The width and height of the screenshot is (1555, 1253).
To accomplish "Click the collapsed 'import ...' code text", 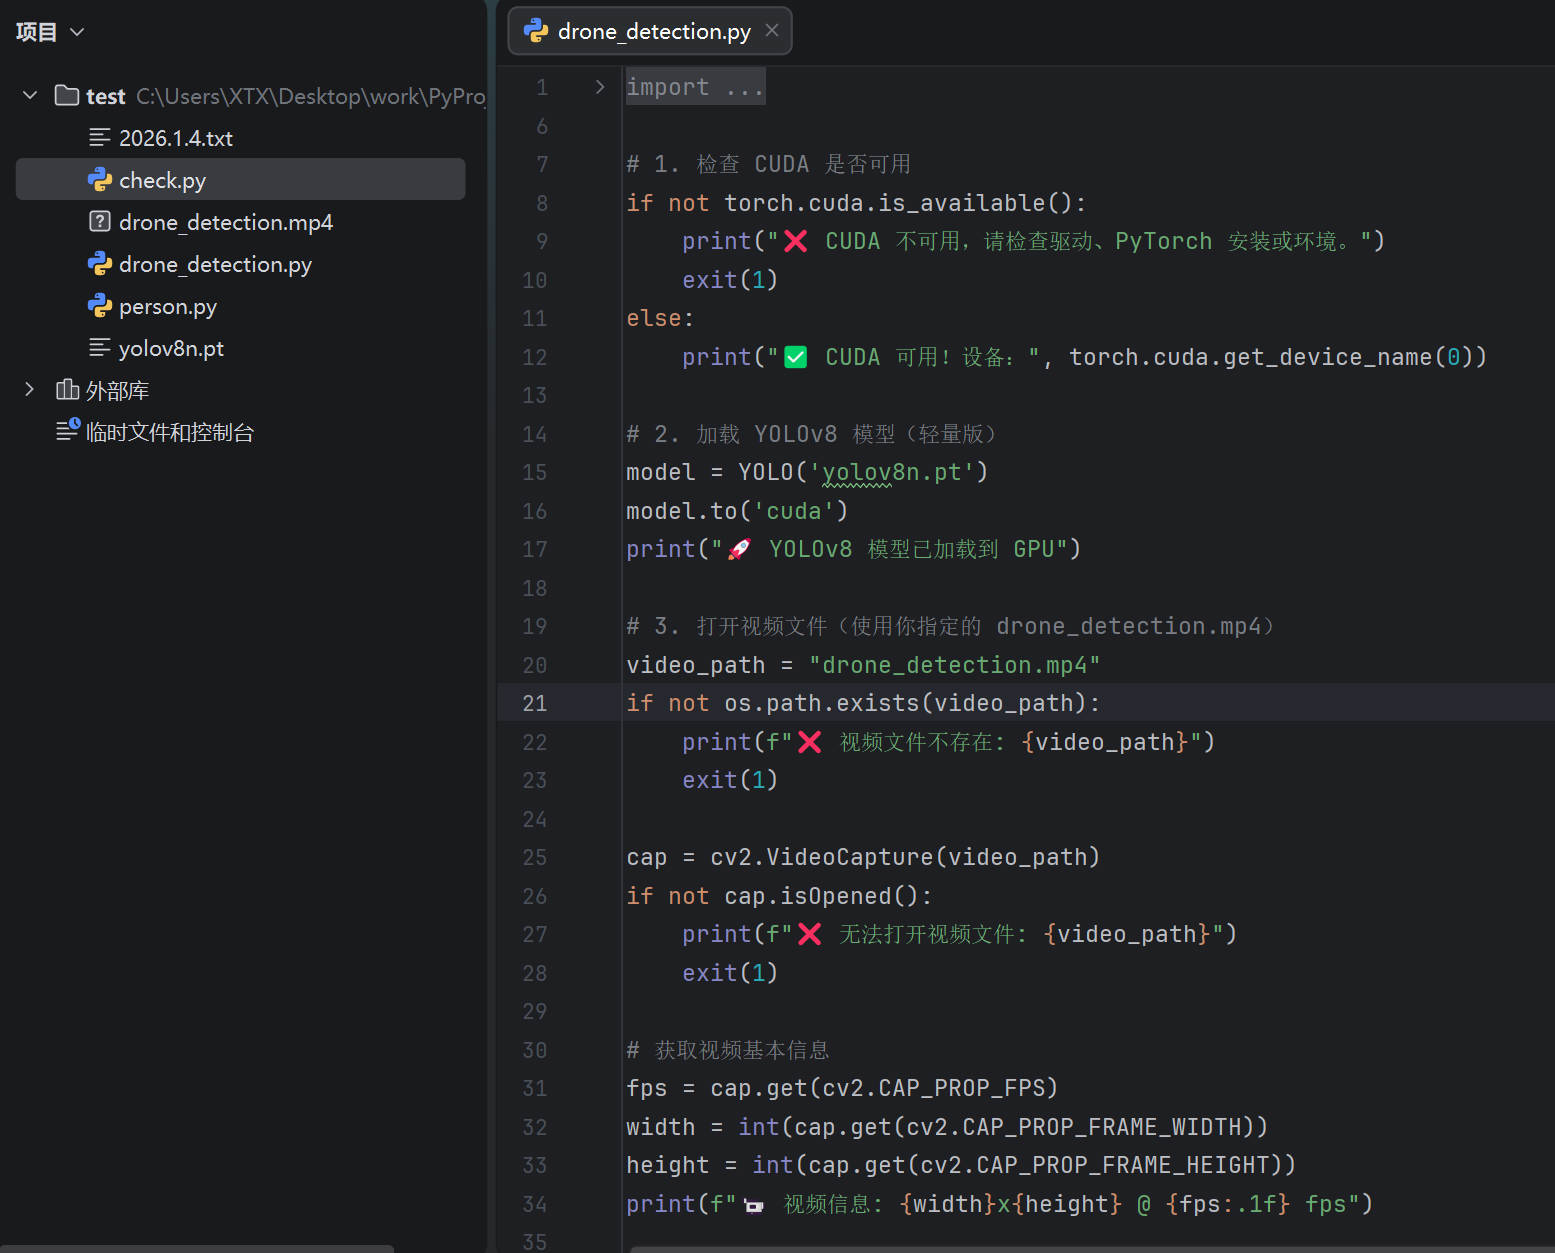I will point(694,87).
